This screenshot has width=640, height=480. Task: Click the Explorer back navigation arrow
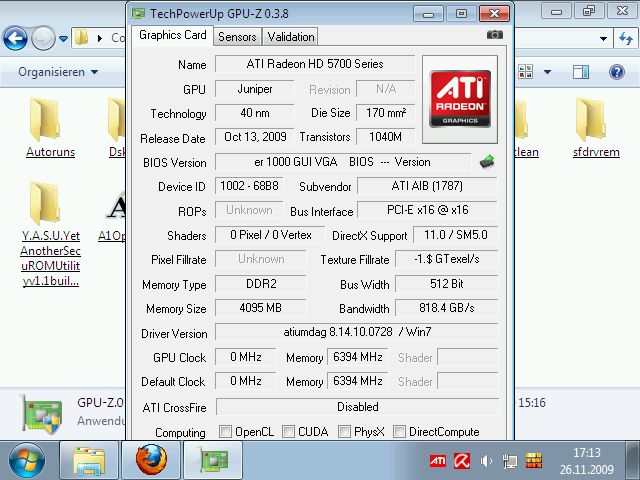(16, 38)
